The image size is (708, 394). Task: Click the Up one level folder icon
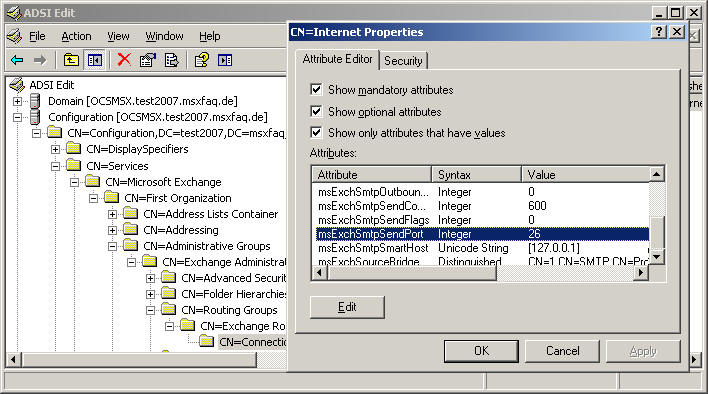tap(71, 60)
